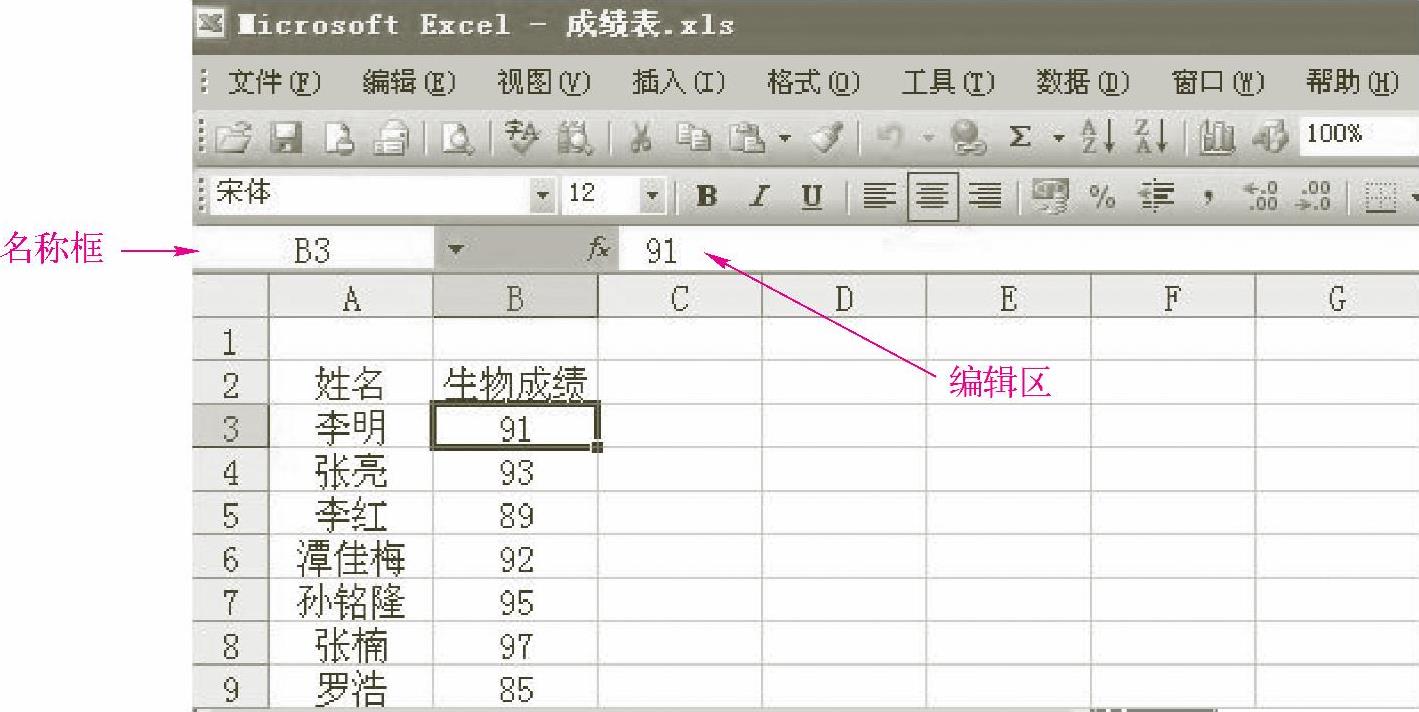The height and width of the screenshot is (712, 1419).
Task: Click the Insert Hyperlink globe icon
Action: point(968,136)
